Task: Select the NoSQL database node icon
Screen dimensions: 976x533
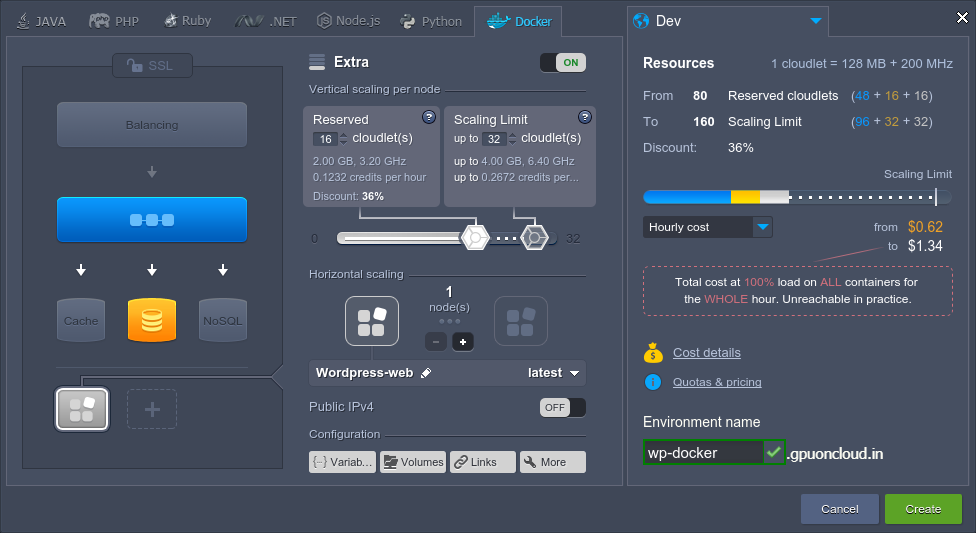Action: coord(222,320)
